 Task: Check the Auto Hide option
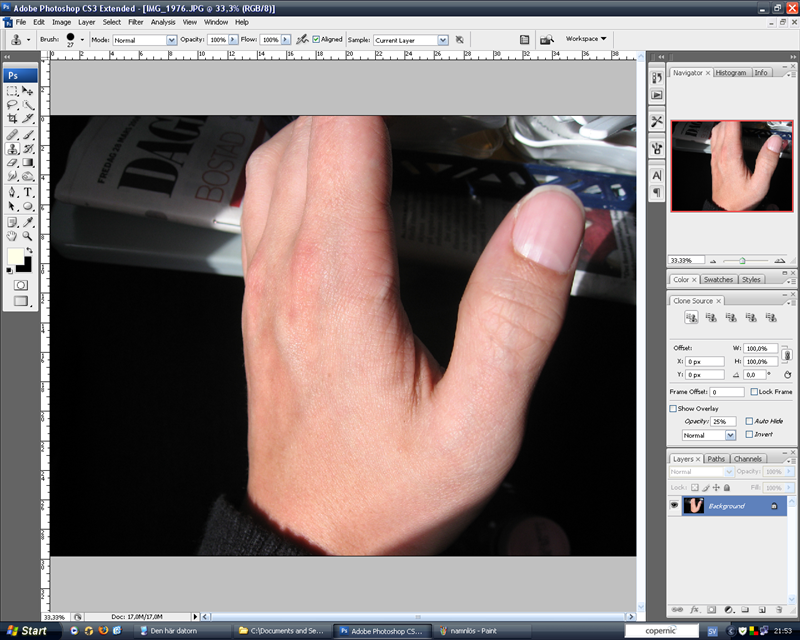tap(749, 421)
